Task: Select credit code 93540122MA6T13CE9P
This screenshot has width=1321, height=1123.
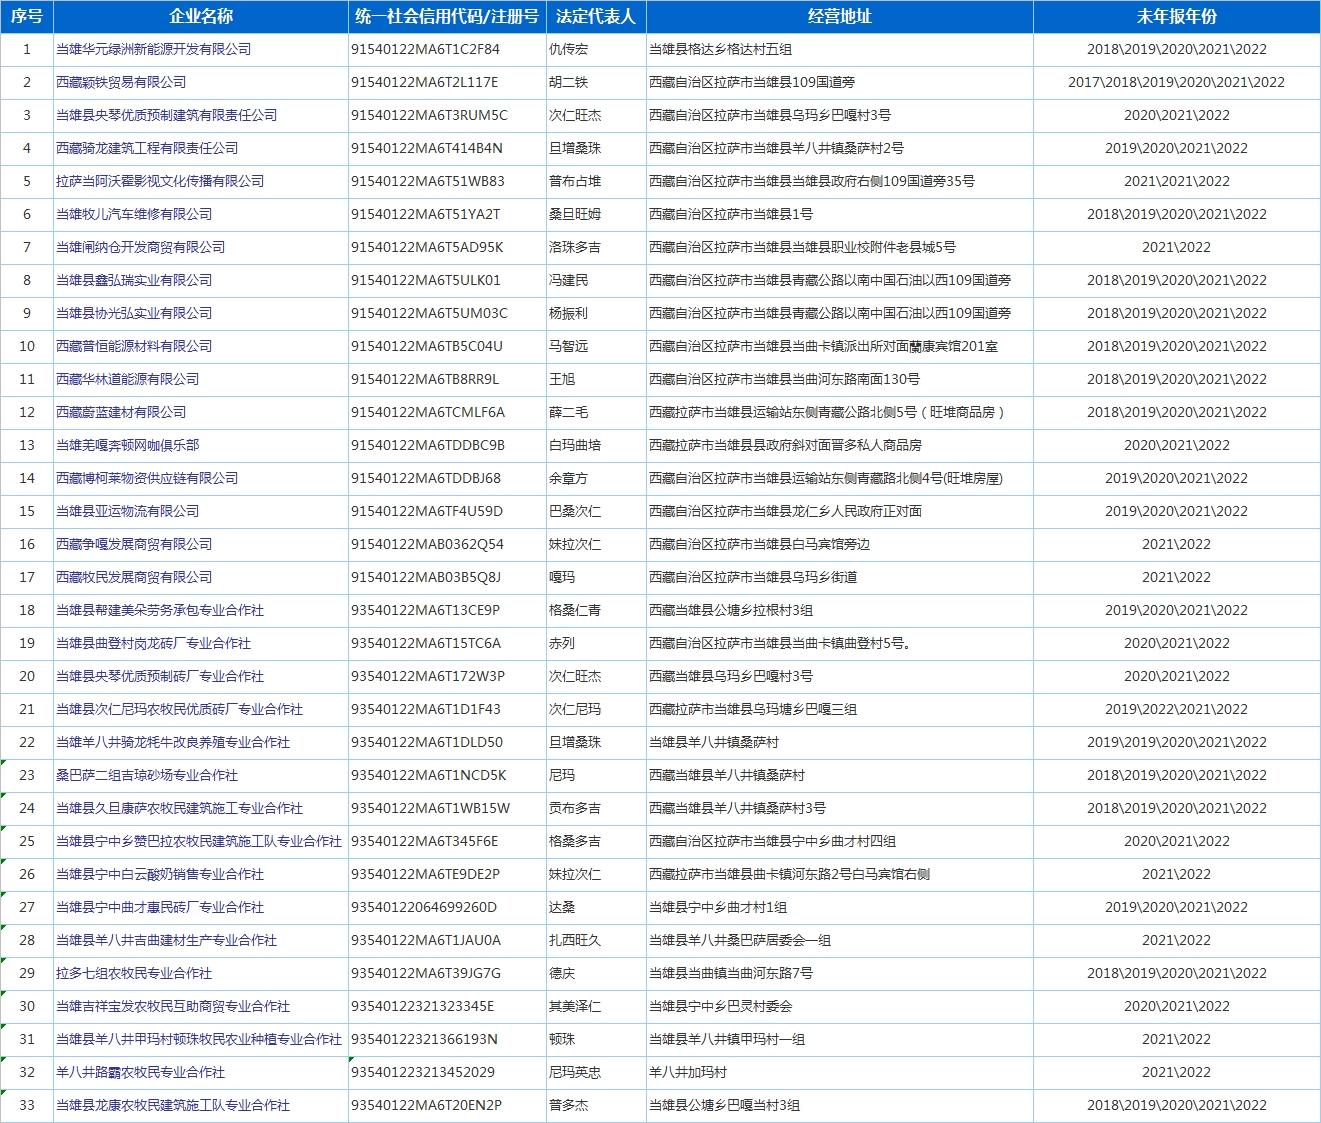Action: coord(425,610)
